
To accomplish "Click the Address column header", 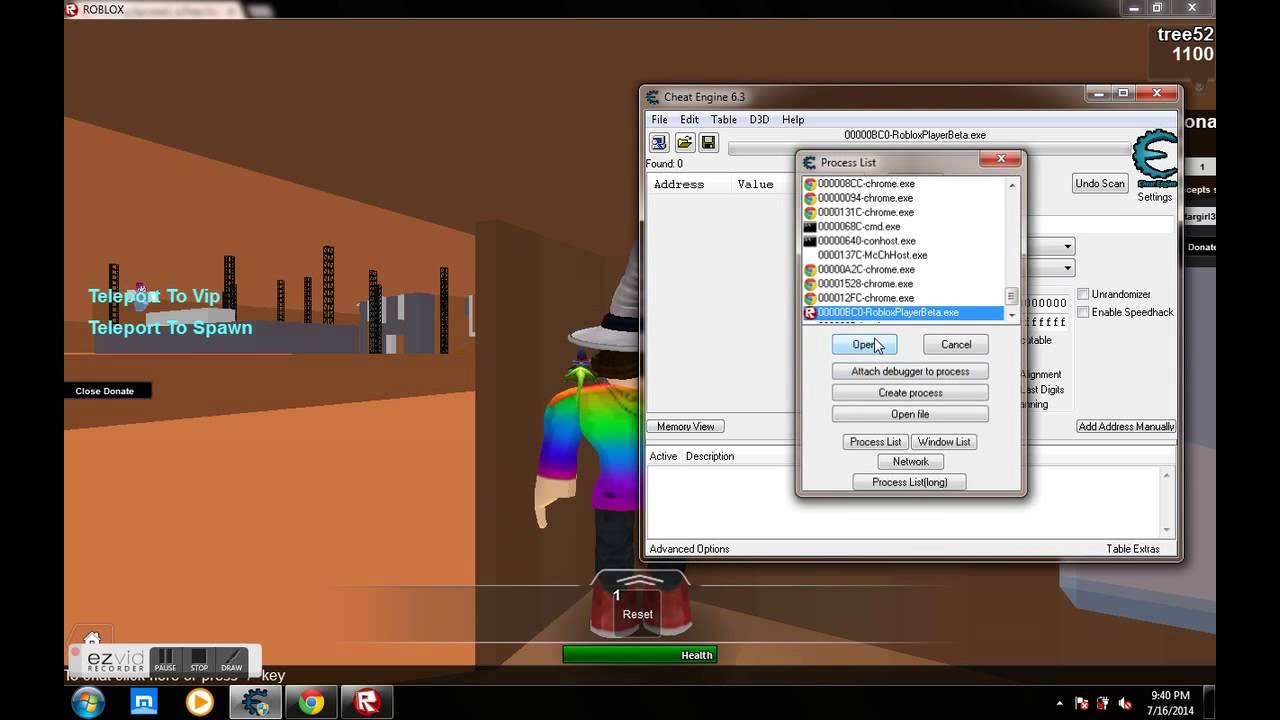I will [x=679, y=184].
